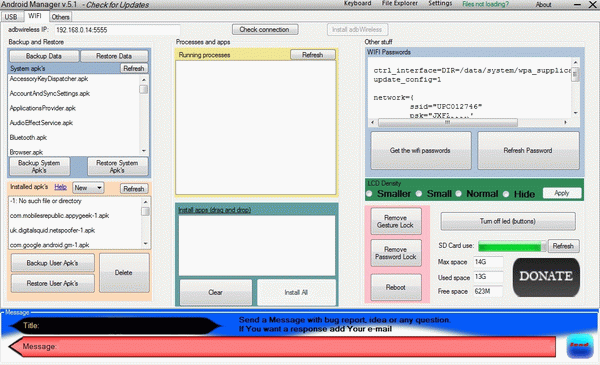Click the Send icon beside the message box
600x365 pixels.
coord(579,347)
